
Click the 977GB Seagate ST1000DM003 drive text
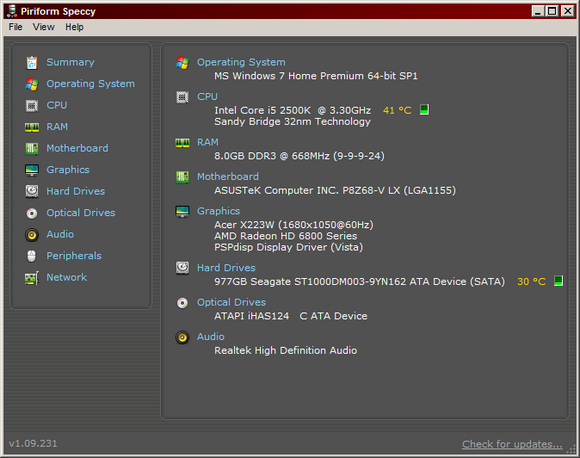pos(360,282)
